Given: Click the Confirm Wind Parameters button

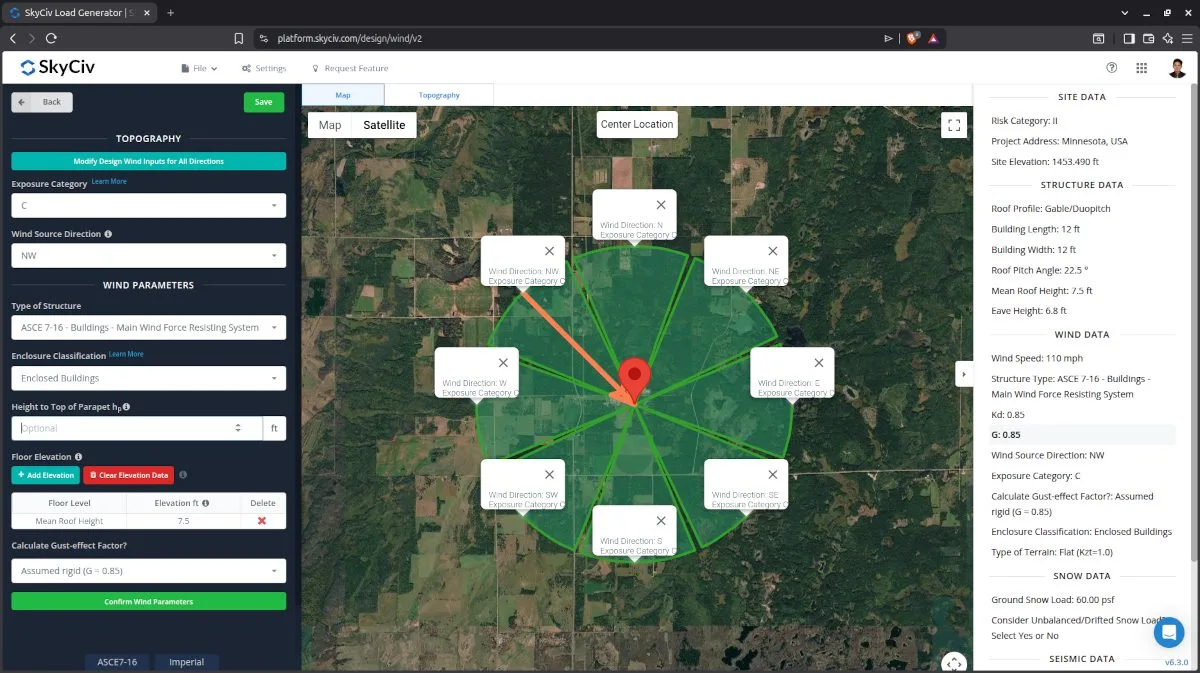Looking at the screenshot, I should pos(148,601).
